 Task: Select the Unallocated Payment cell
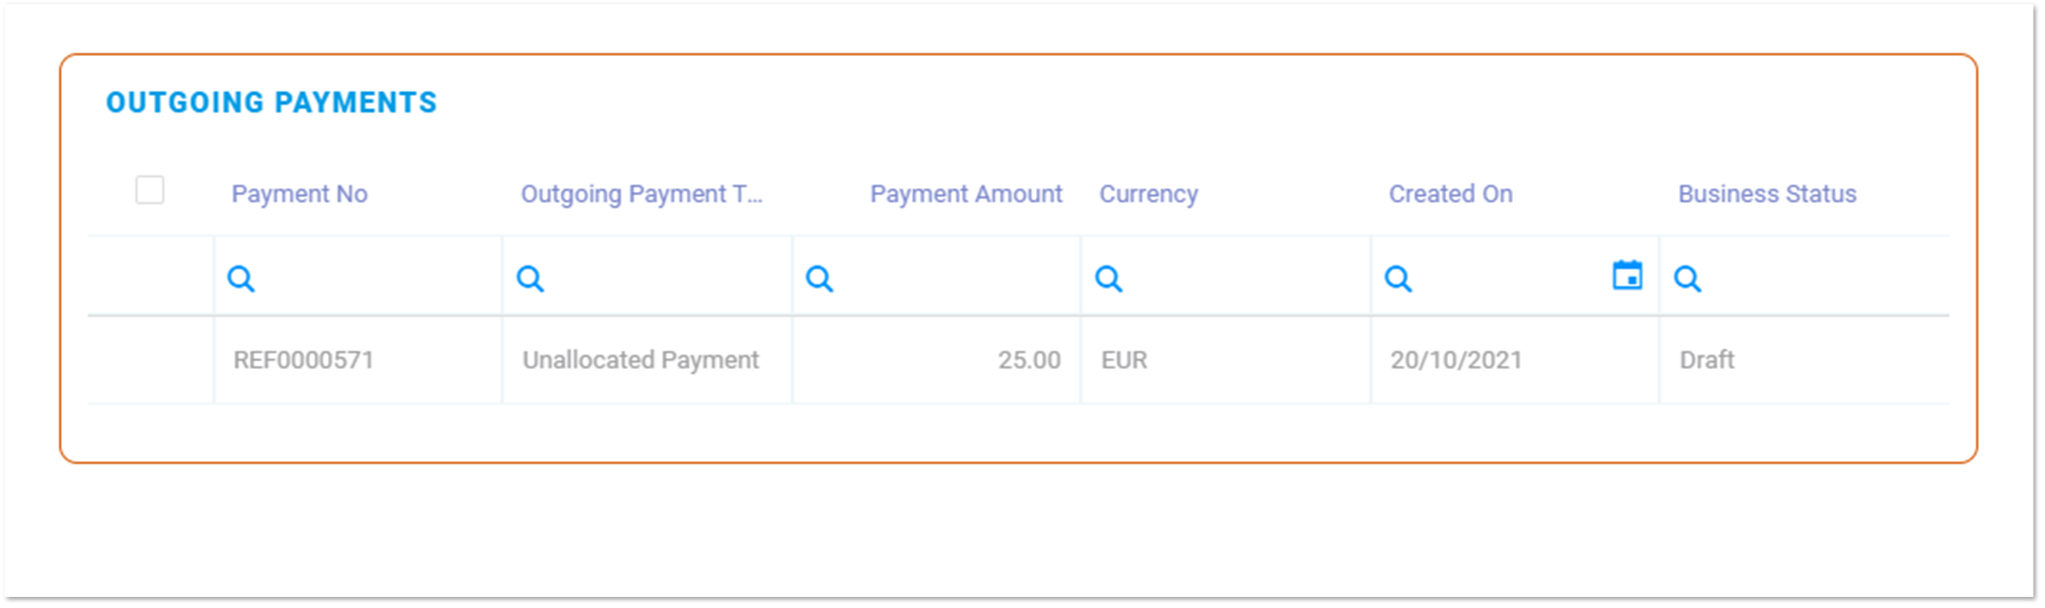click(x=640, y=360)
